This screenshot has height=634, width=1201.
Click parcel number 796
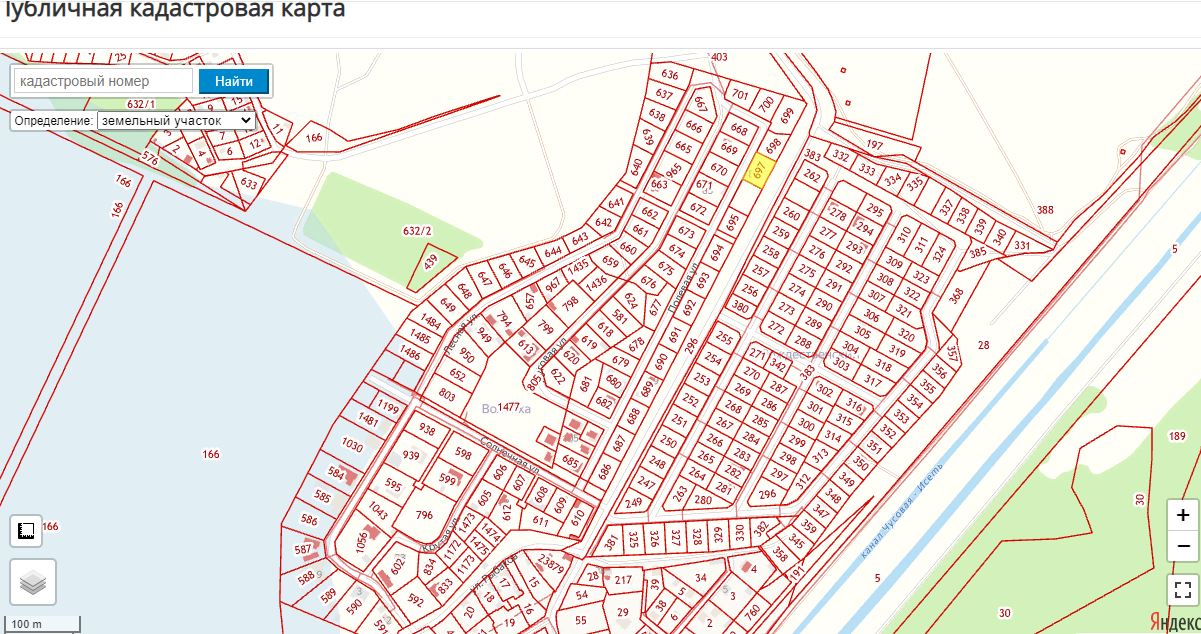pos(424,516)
